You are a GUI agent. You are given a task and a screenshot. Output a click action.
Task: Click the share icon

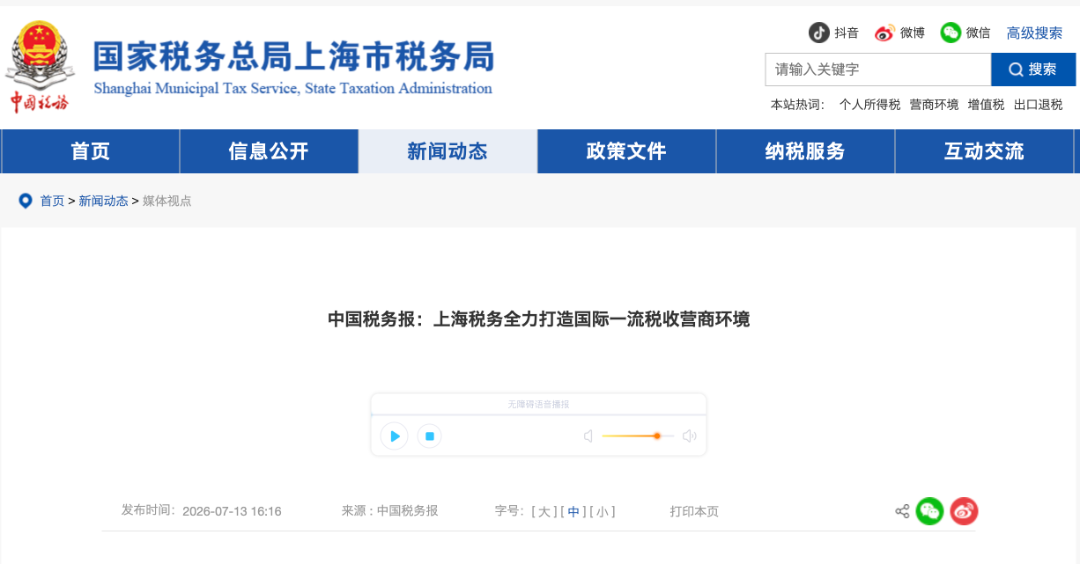[902, 511]
